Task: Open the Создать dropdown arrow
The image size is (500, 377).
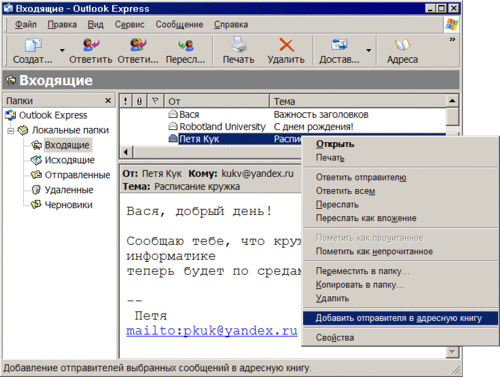Action: pos(62,50)
